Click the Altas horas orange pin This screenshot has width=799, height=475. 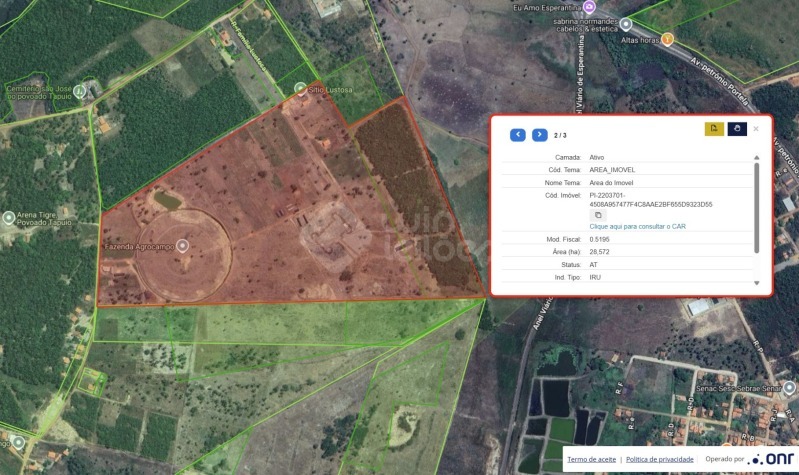pyautogui.click(x=667, y=39)
